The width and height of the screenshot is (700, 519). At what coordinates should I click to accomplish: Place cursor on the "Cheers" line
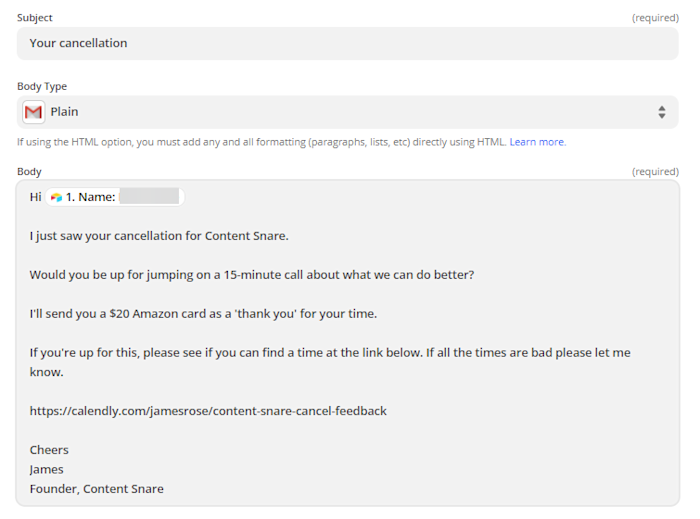click(49, 450)
